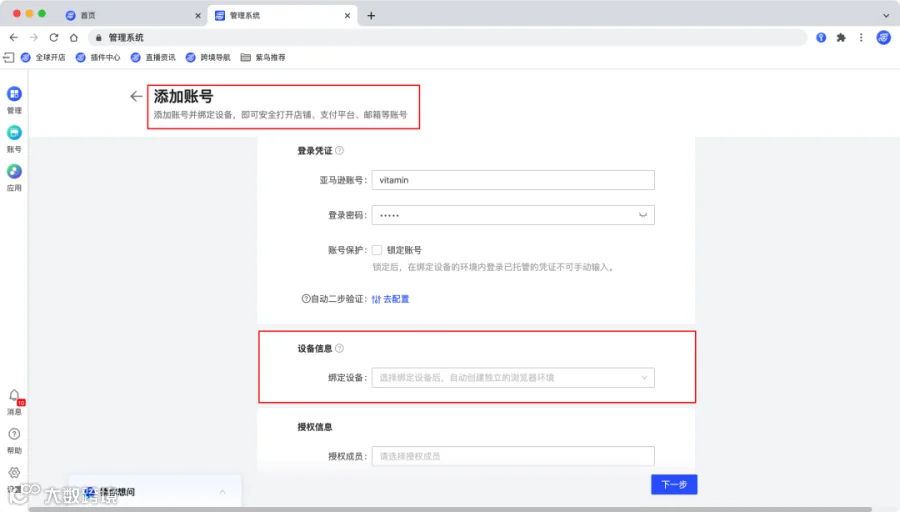The height and width of the screenshot is (512, 900).
Task: Open the 应用 sidebar section
Action: 14,177
